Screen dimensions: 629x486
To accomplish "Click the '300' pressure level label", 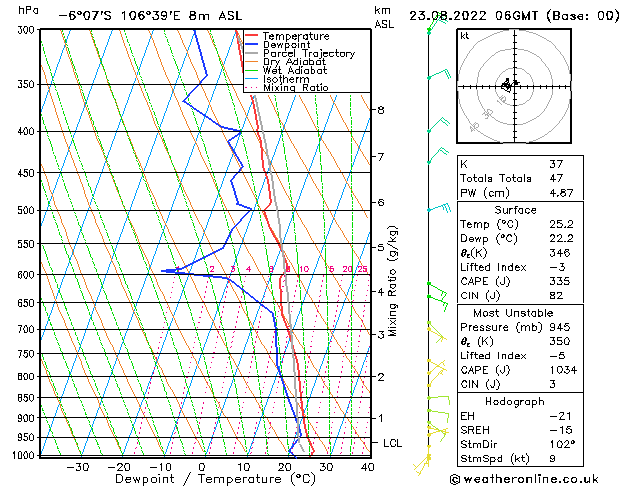I will (28, 30).
